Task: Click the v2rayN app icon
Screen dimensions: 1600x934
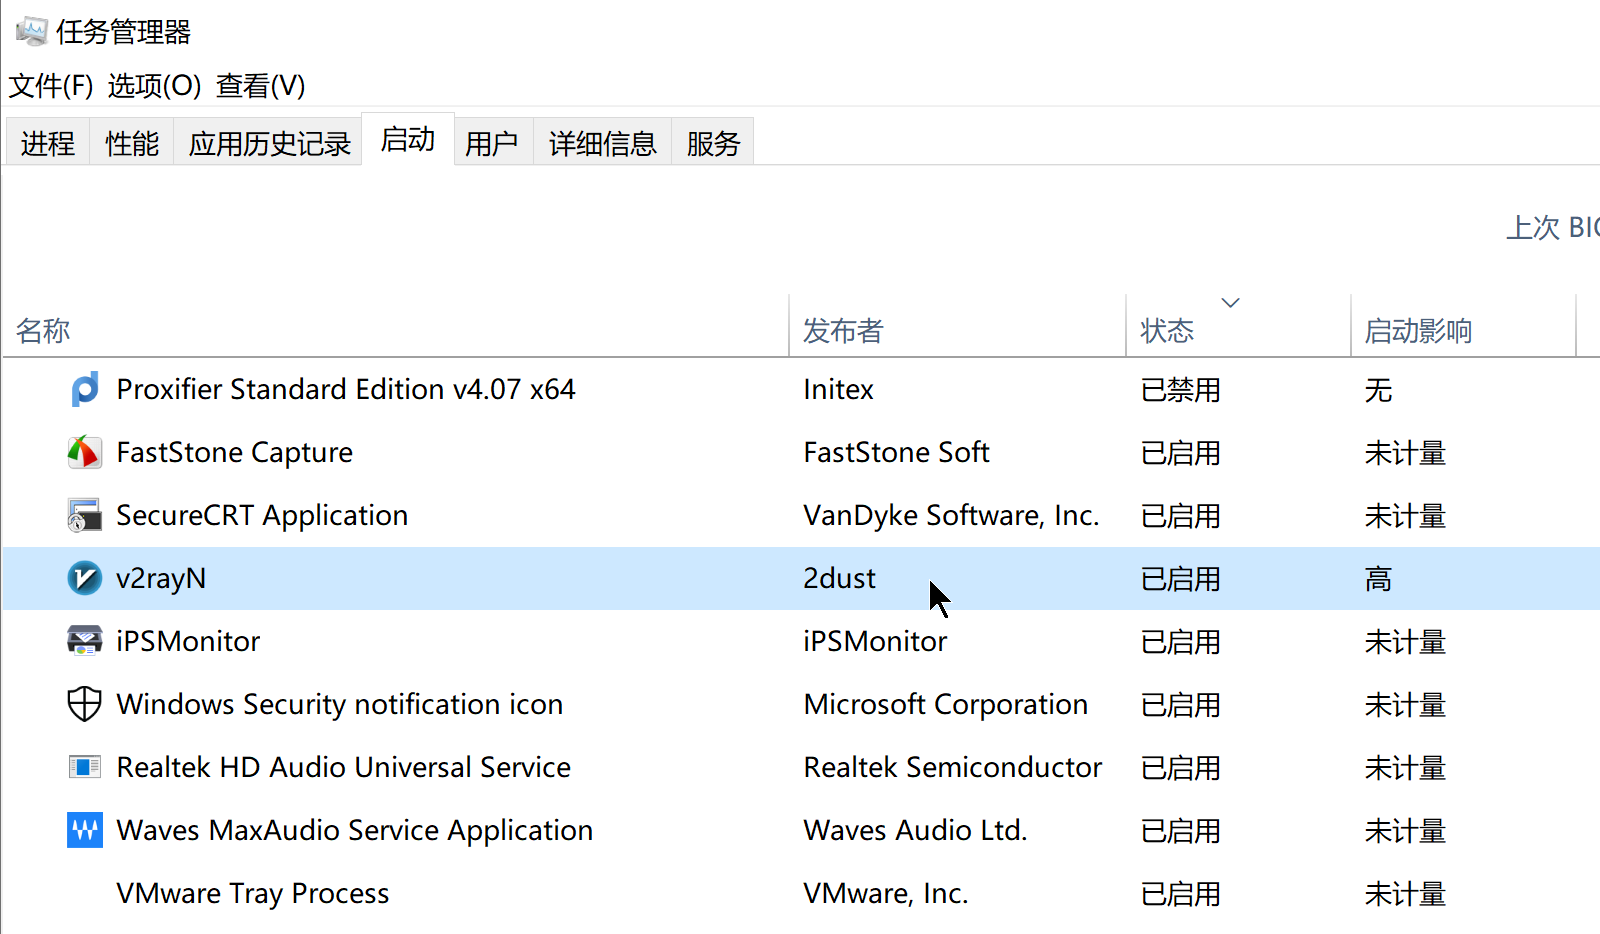Action: [x=85, y=578]
